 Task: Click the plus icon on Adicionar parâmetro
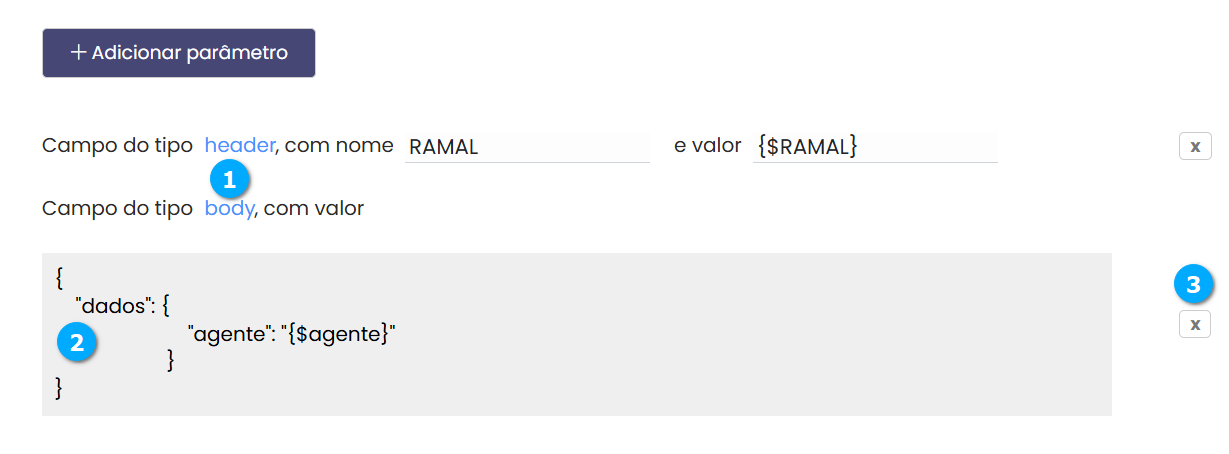pos(78,53)
